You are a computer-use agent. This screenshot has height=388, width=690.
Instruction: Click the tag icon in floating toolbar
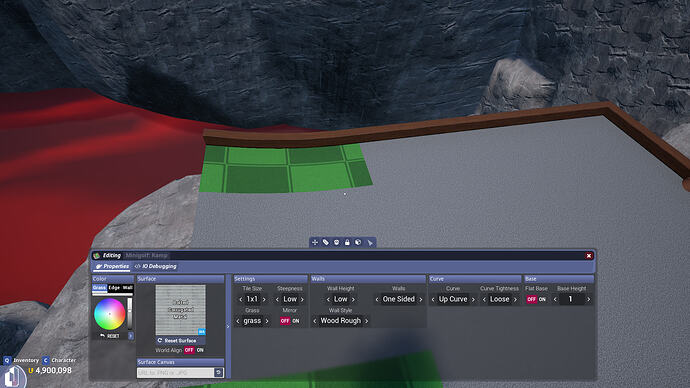(x=326, y=242)
